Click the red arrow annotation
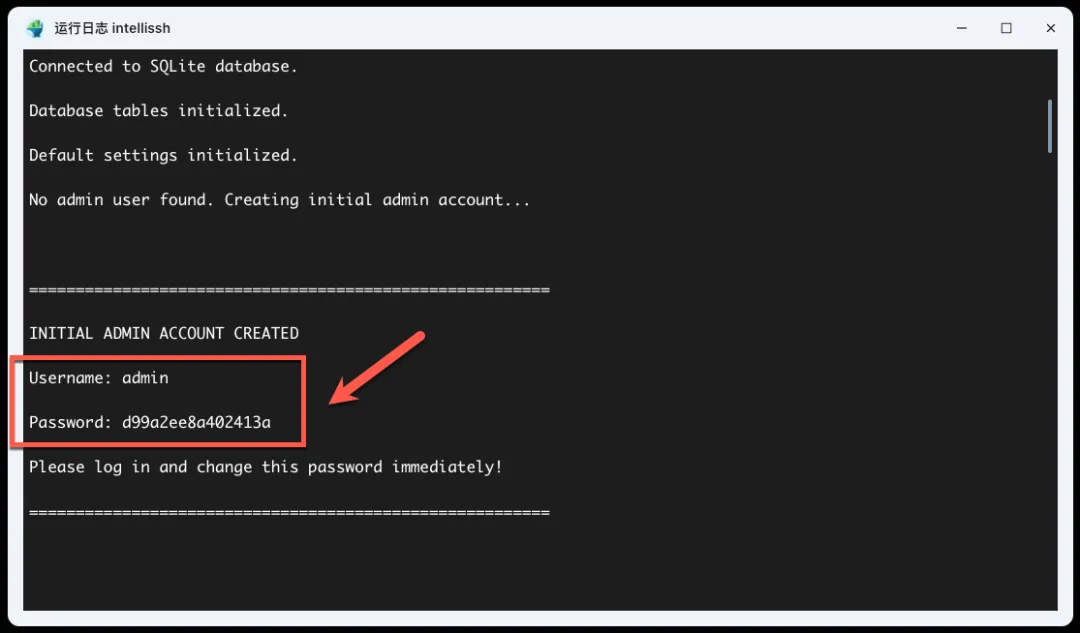The image size is (1080, 633). 377,369
